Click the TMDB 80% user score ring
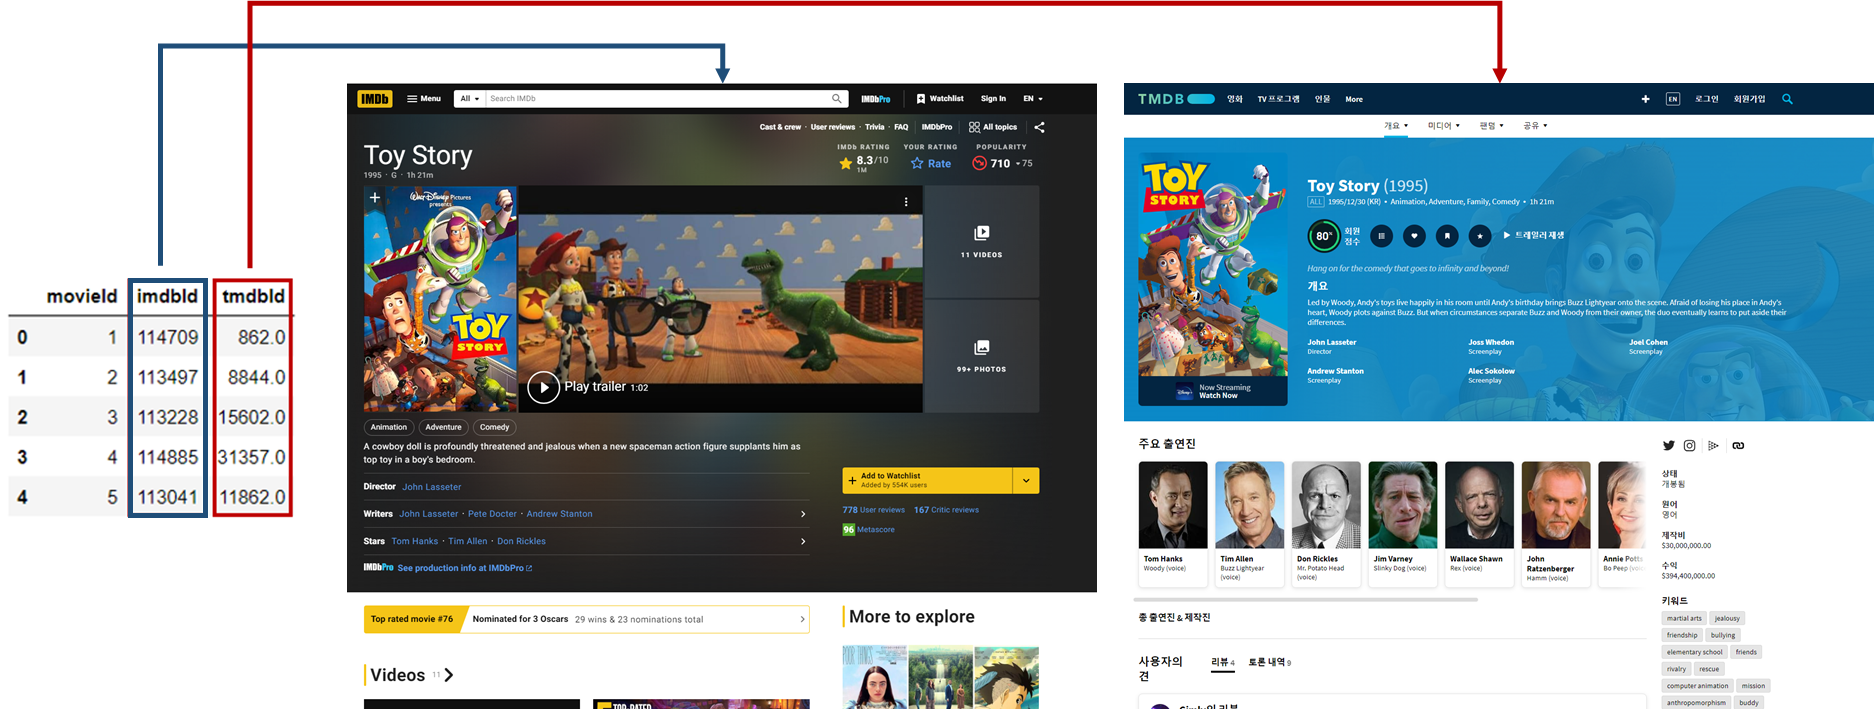Image resolution: width=1874 pixels, height=709 pixels. point(1324,236)
